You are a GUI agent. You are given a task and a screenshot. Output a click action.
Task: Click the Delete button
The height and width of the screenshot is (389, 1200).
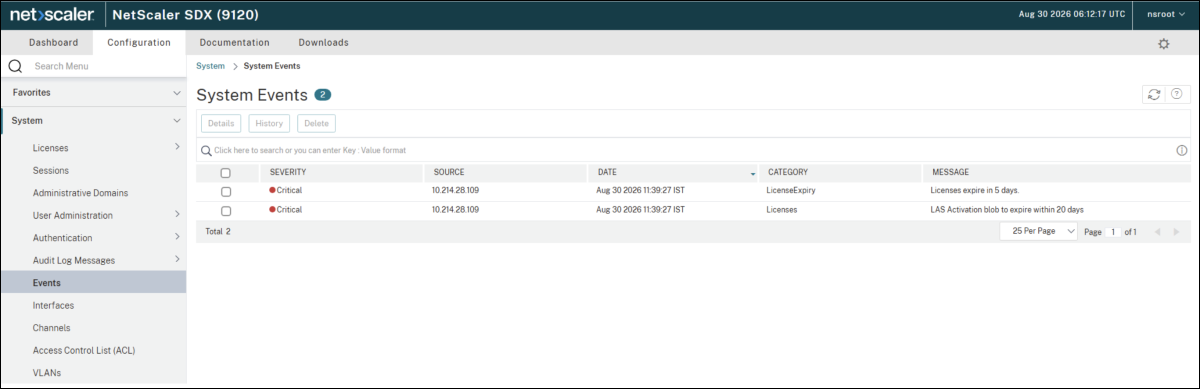pos(316,123)
